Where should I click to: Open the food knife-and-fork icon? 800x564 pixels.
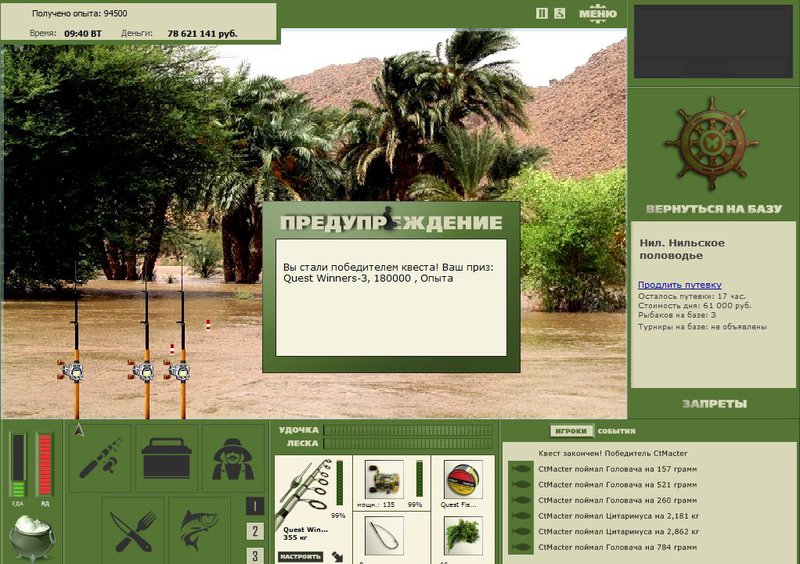[133, 531]
